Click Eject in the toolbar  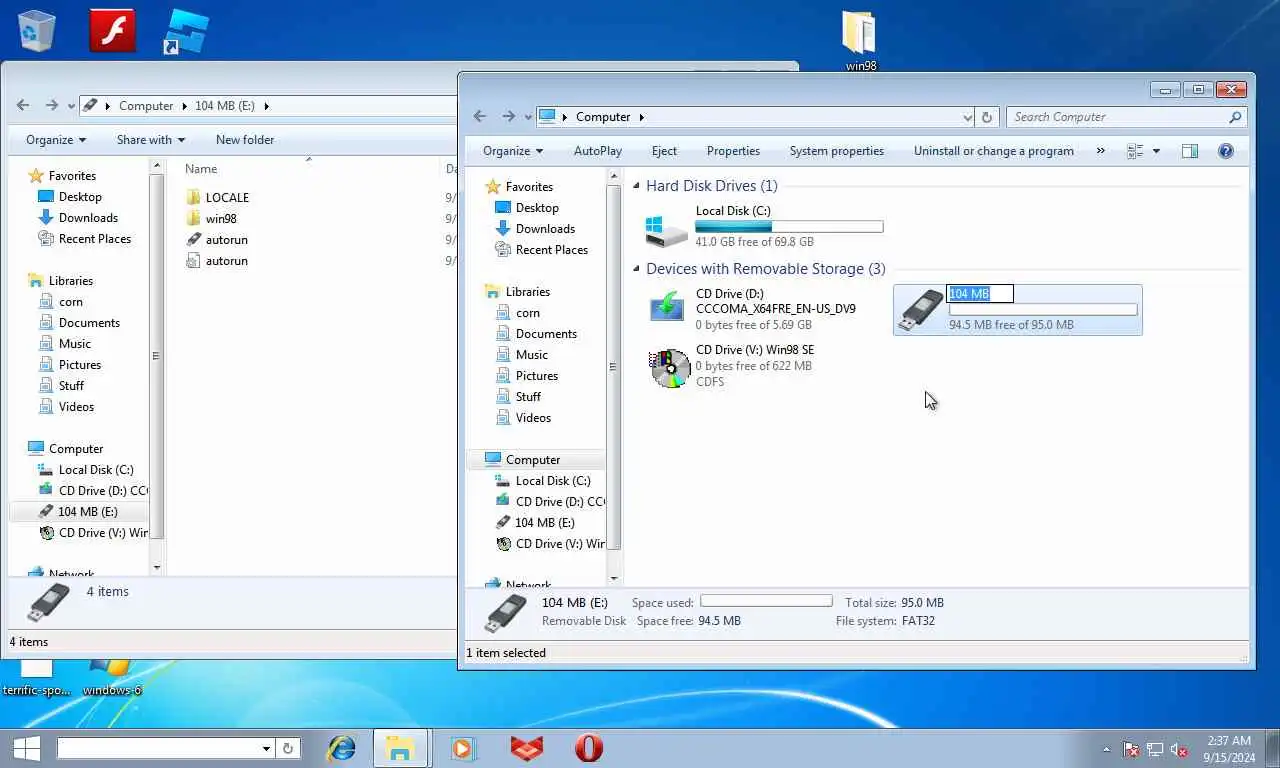coord(664,151)
